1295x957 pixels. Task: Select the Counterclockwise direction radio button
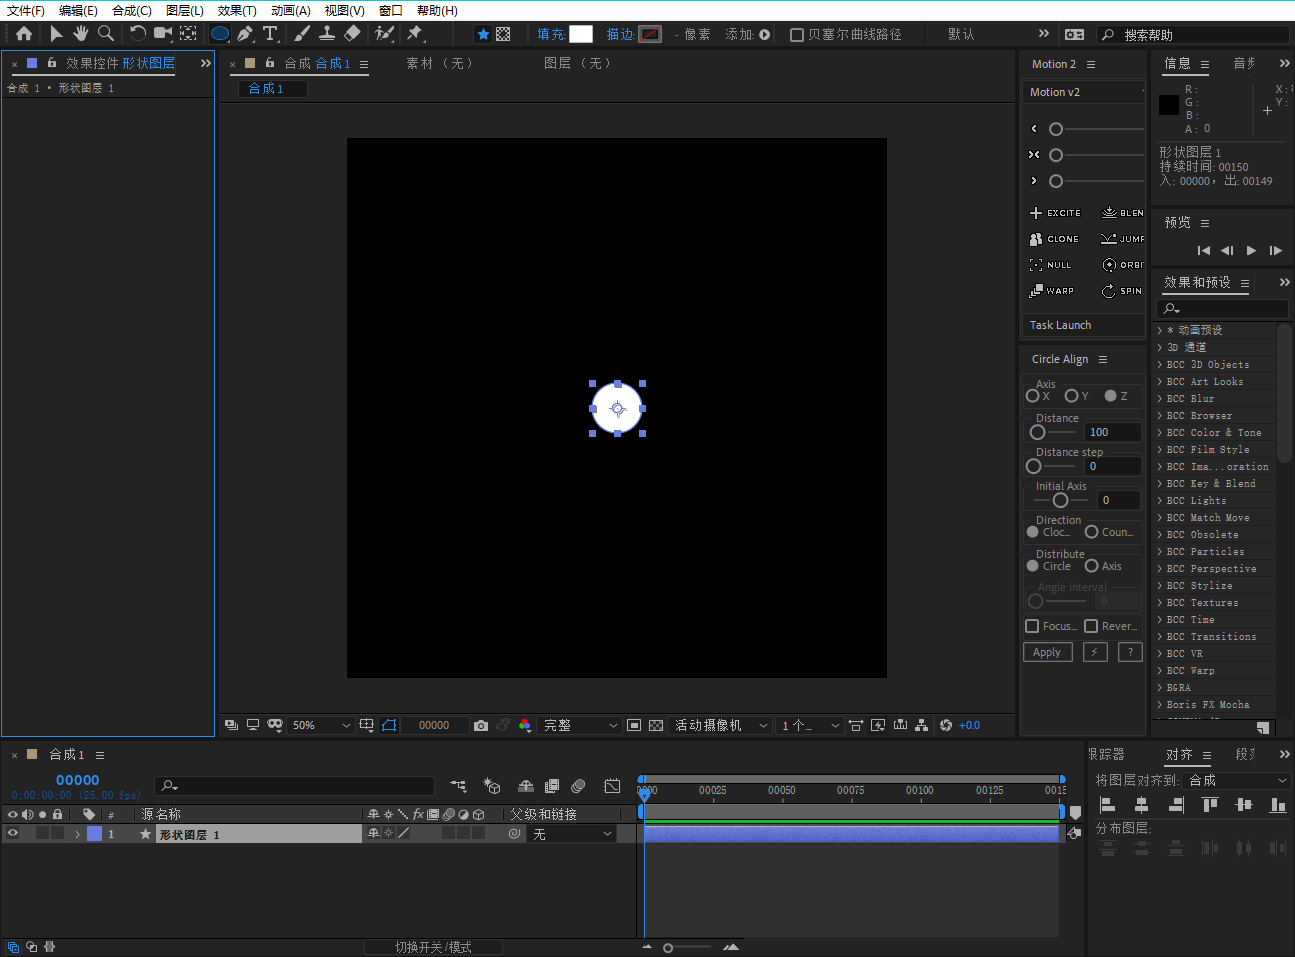1092,532
